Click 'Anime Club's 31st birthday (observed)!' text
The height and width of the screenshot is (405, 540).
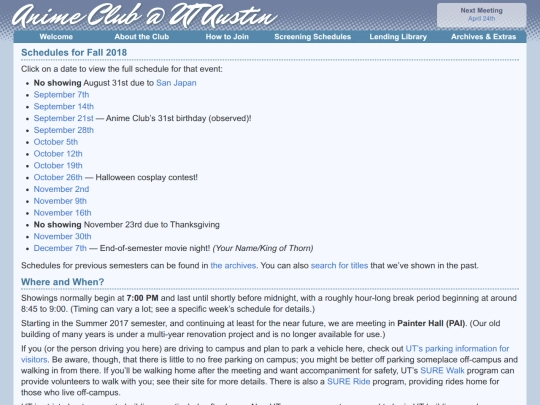point(178,118)
